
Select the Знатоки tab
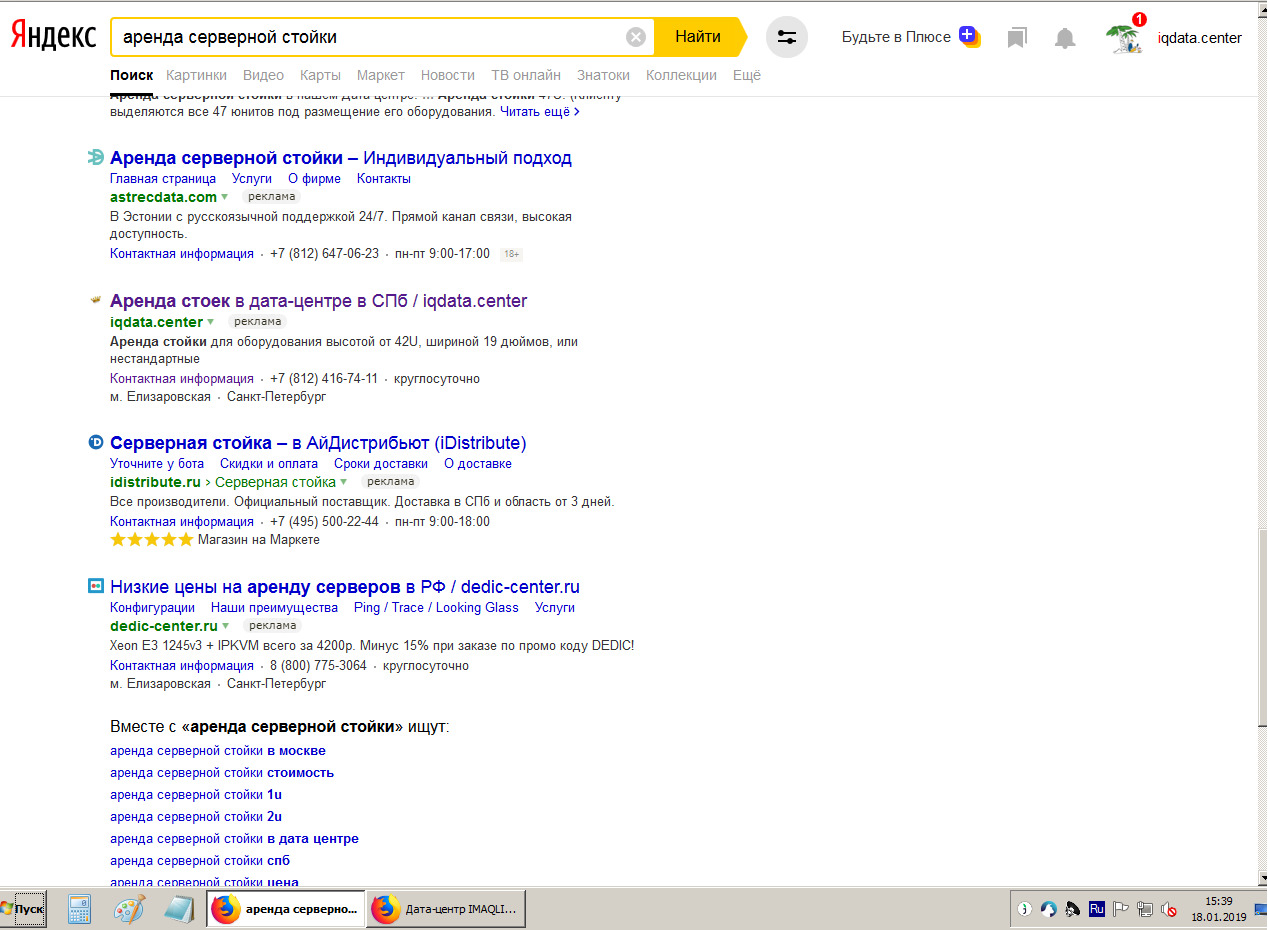pos(603,75)
